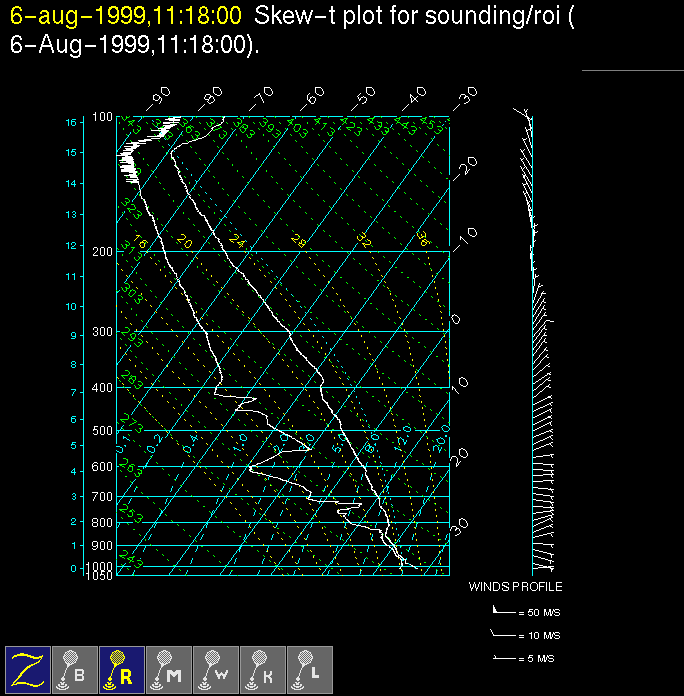The width and height of the screenshot is (684, 696).
Task: Click the -30 temperature label at top right
Action: click(x=465, y=97)
